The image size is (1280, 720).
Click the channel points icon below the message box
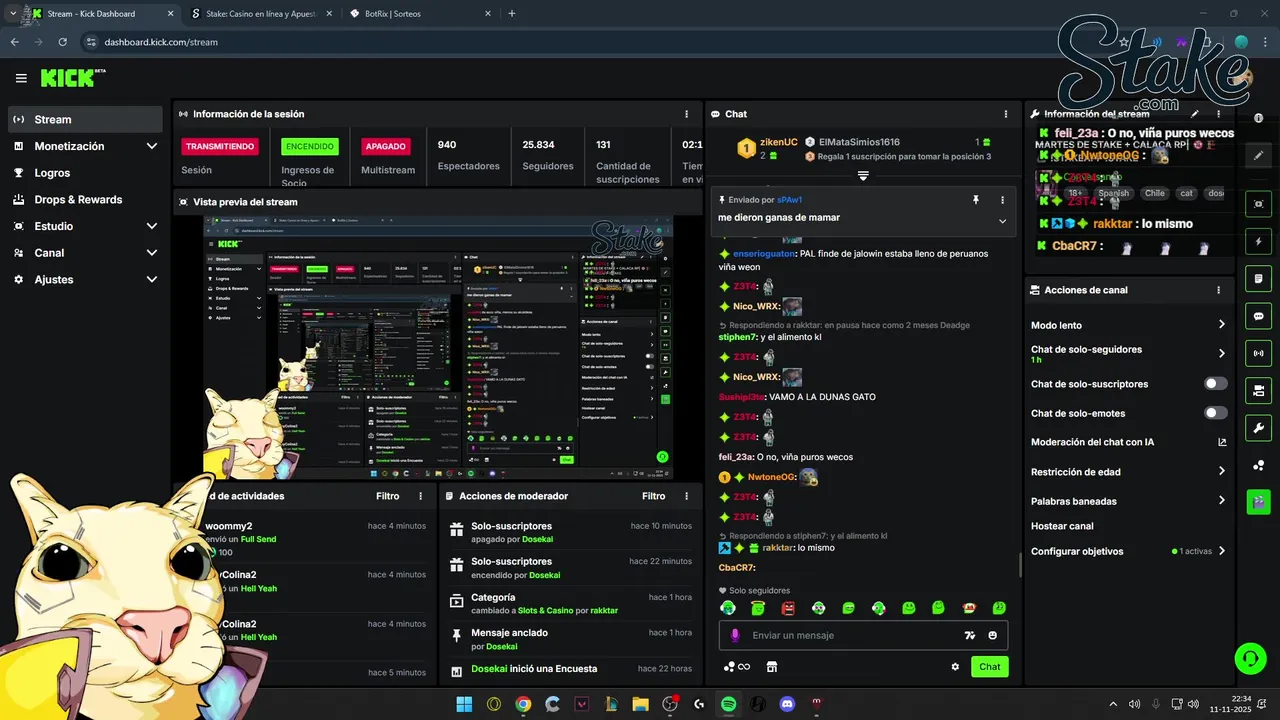736,667
